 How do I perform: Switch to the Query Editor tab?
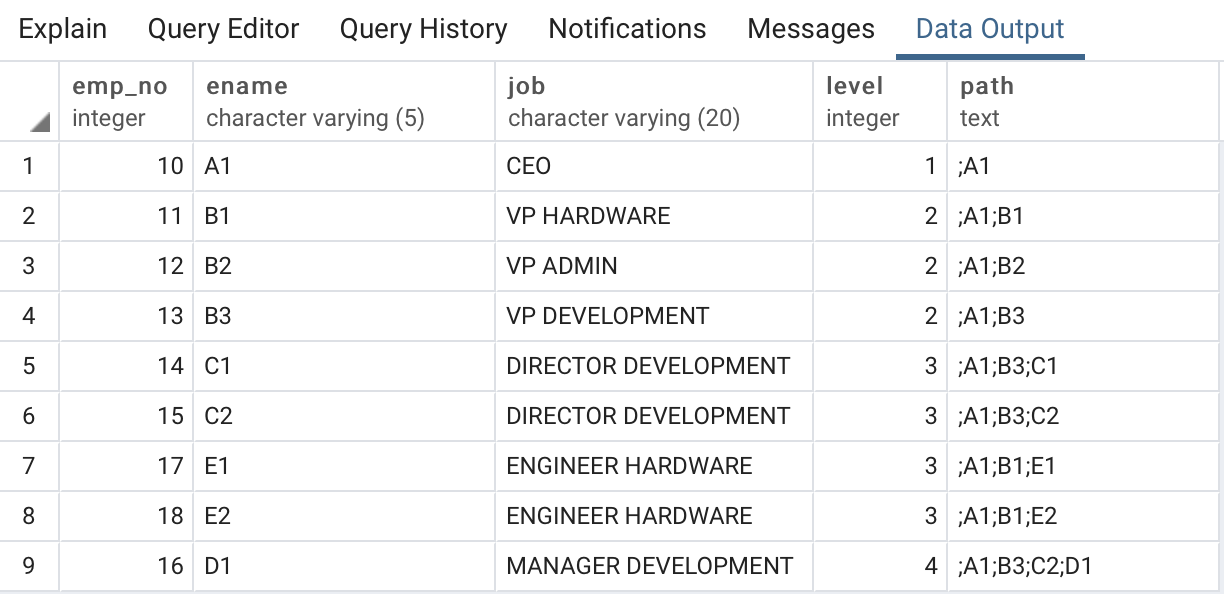223,30
